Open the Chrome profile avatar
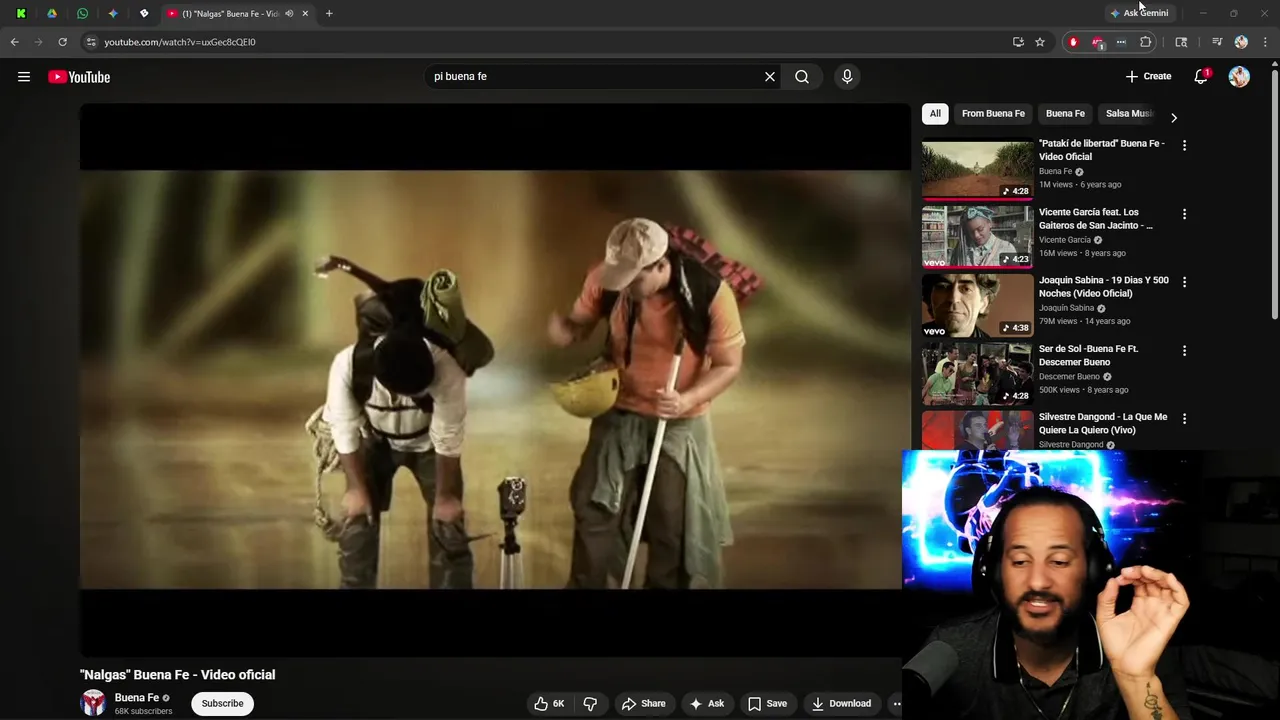This screenshot has width=1280, height=720. tap(1241, 42)
